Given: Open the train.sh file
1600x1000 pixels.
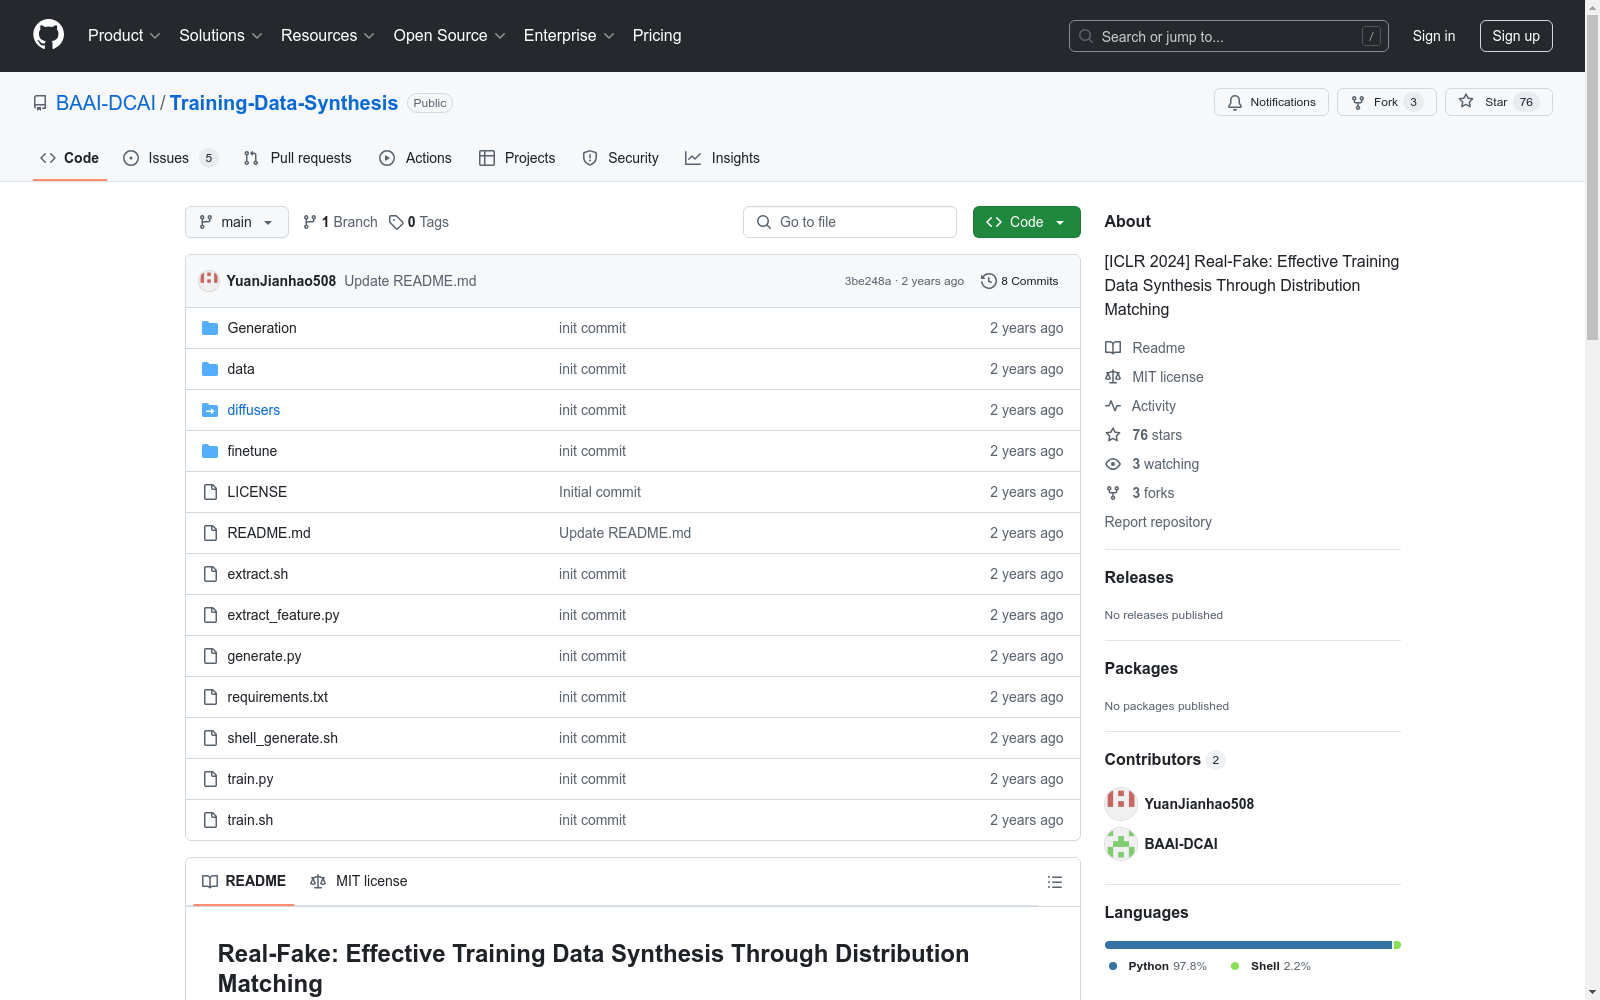Looking at the screenshot, I should pyautogui.click(x=250, y=820).
